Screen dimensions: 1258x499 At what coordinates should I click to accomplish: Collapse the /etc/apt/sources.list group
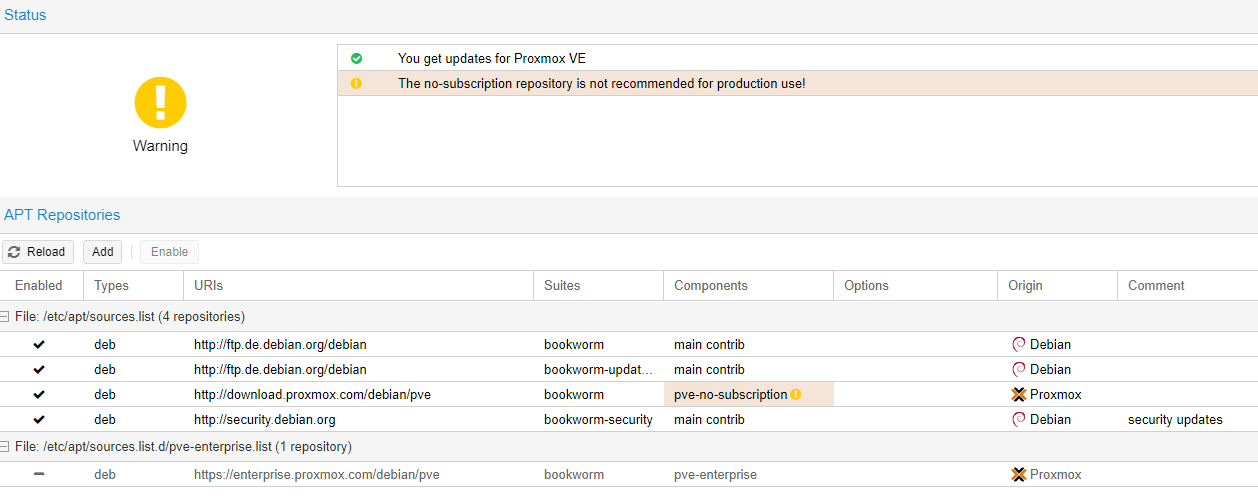[5, 316]
